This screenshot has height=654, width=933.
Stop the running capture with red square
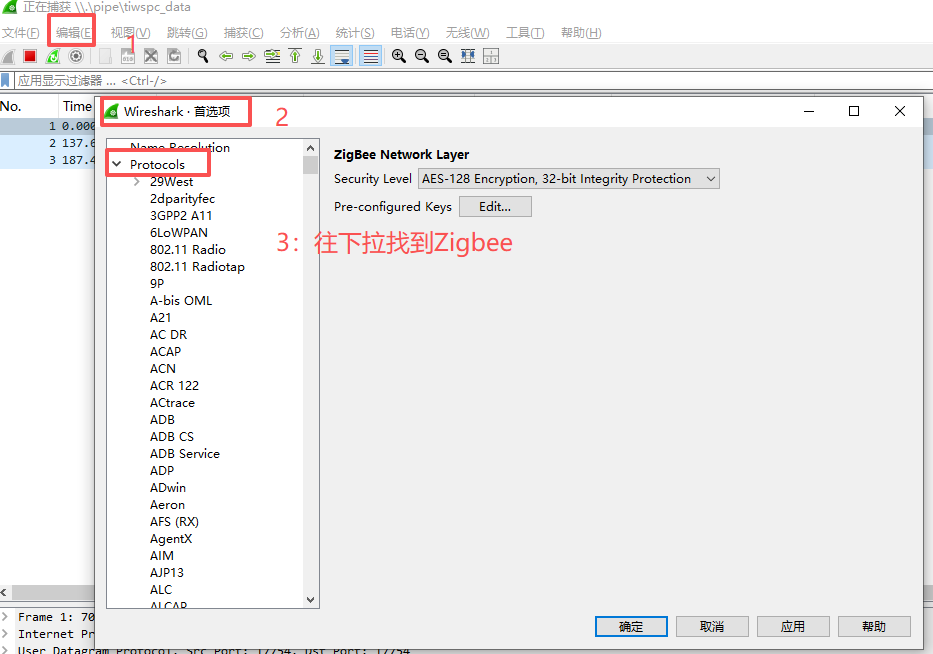[30, 57]
